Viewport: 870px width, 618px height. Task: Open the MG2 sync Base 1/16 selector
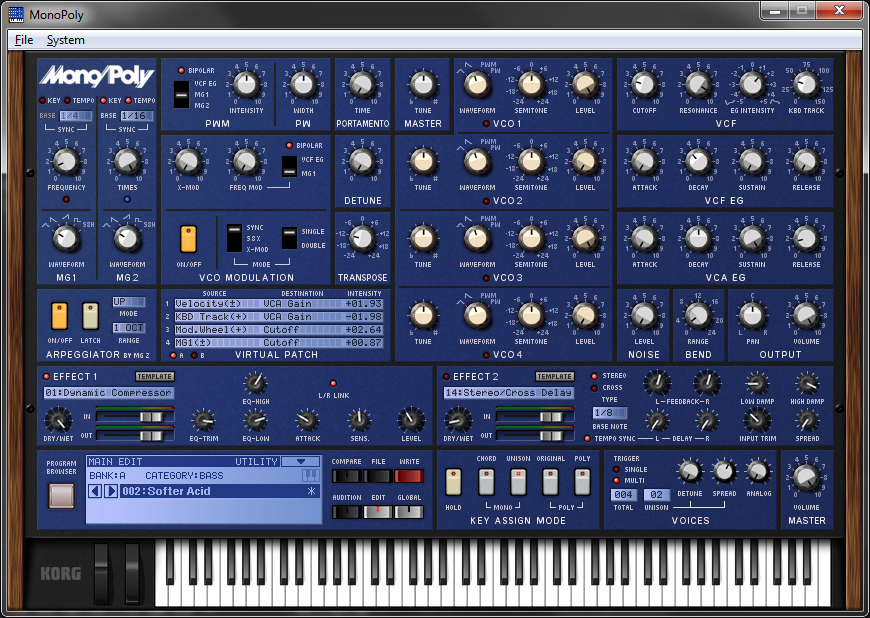[x=136, y=116]
